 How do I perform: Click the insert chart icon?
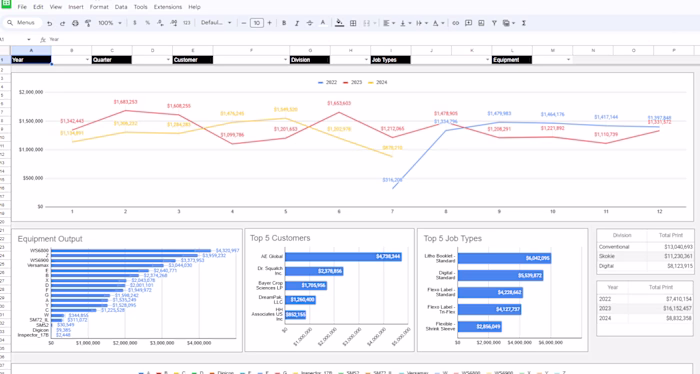coord(481,23)
